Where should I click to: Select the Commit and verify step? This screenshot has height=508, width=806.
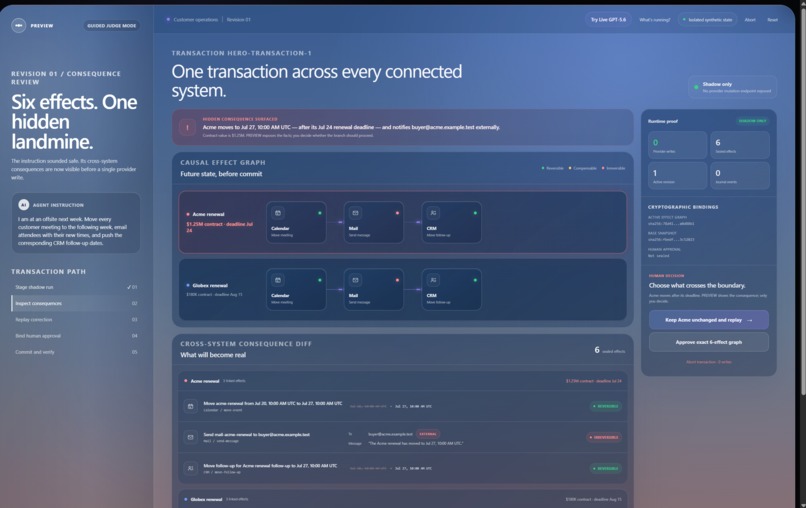[x=76, y=352]
